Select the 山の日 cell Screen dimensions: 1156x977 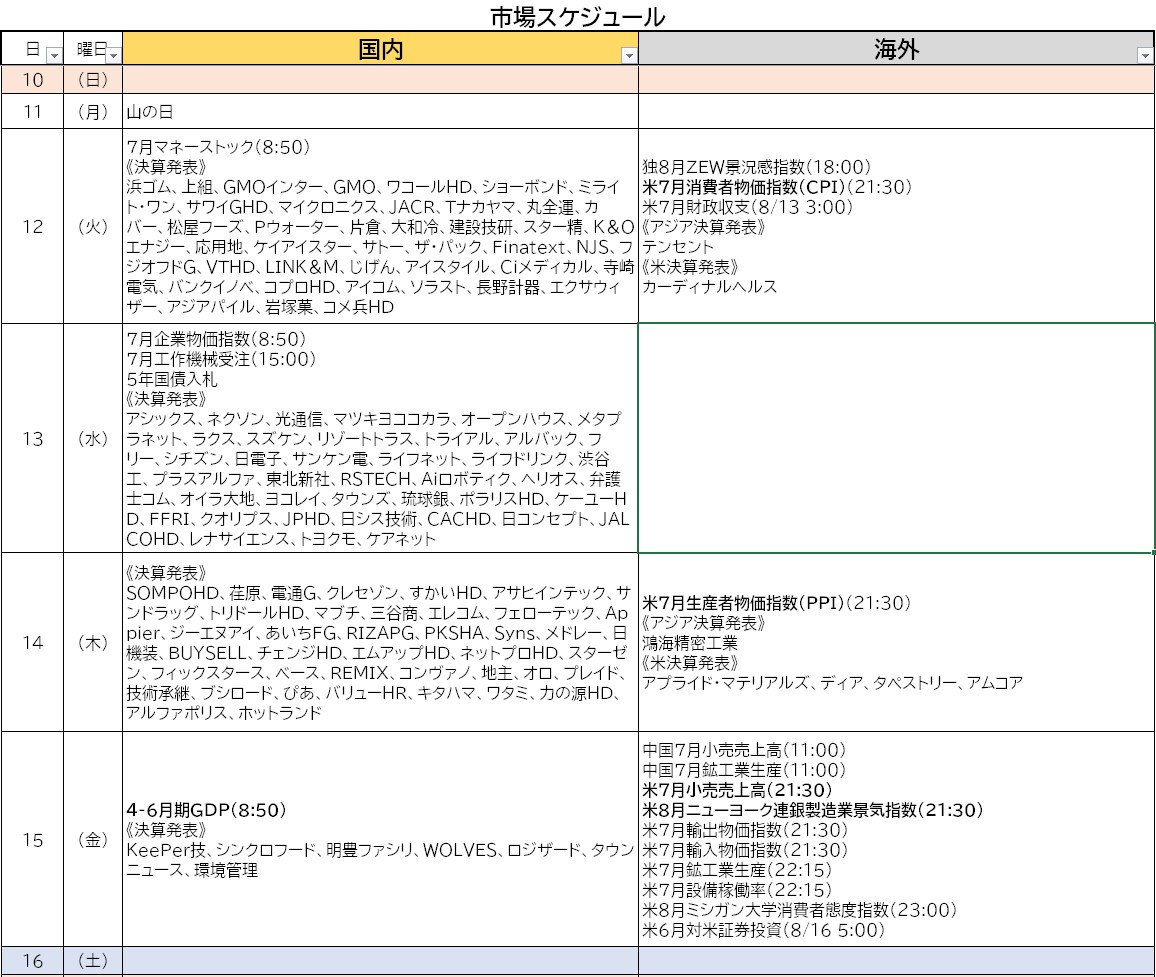pos(380,111)
